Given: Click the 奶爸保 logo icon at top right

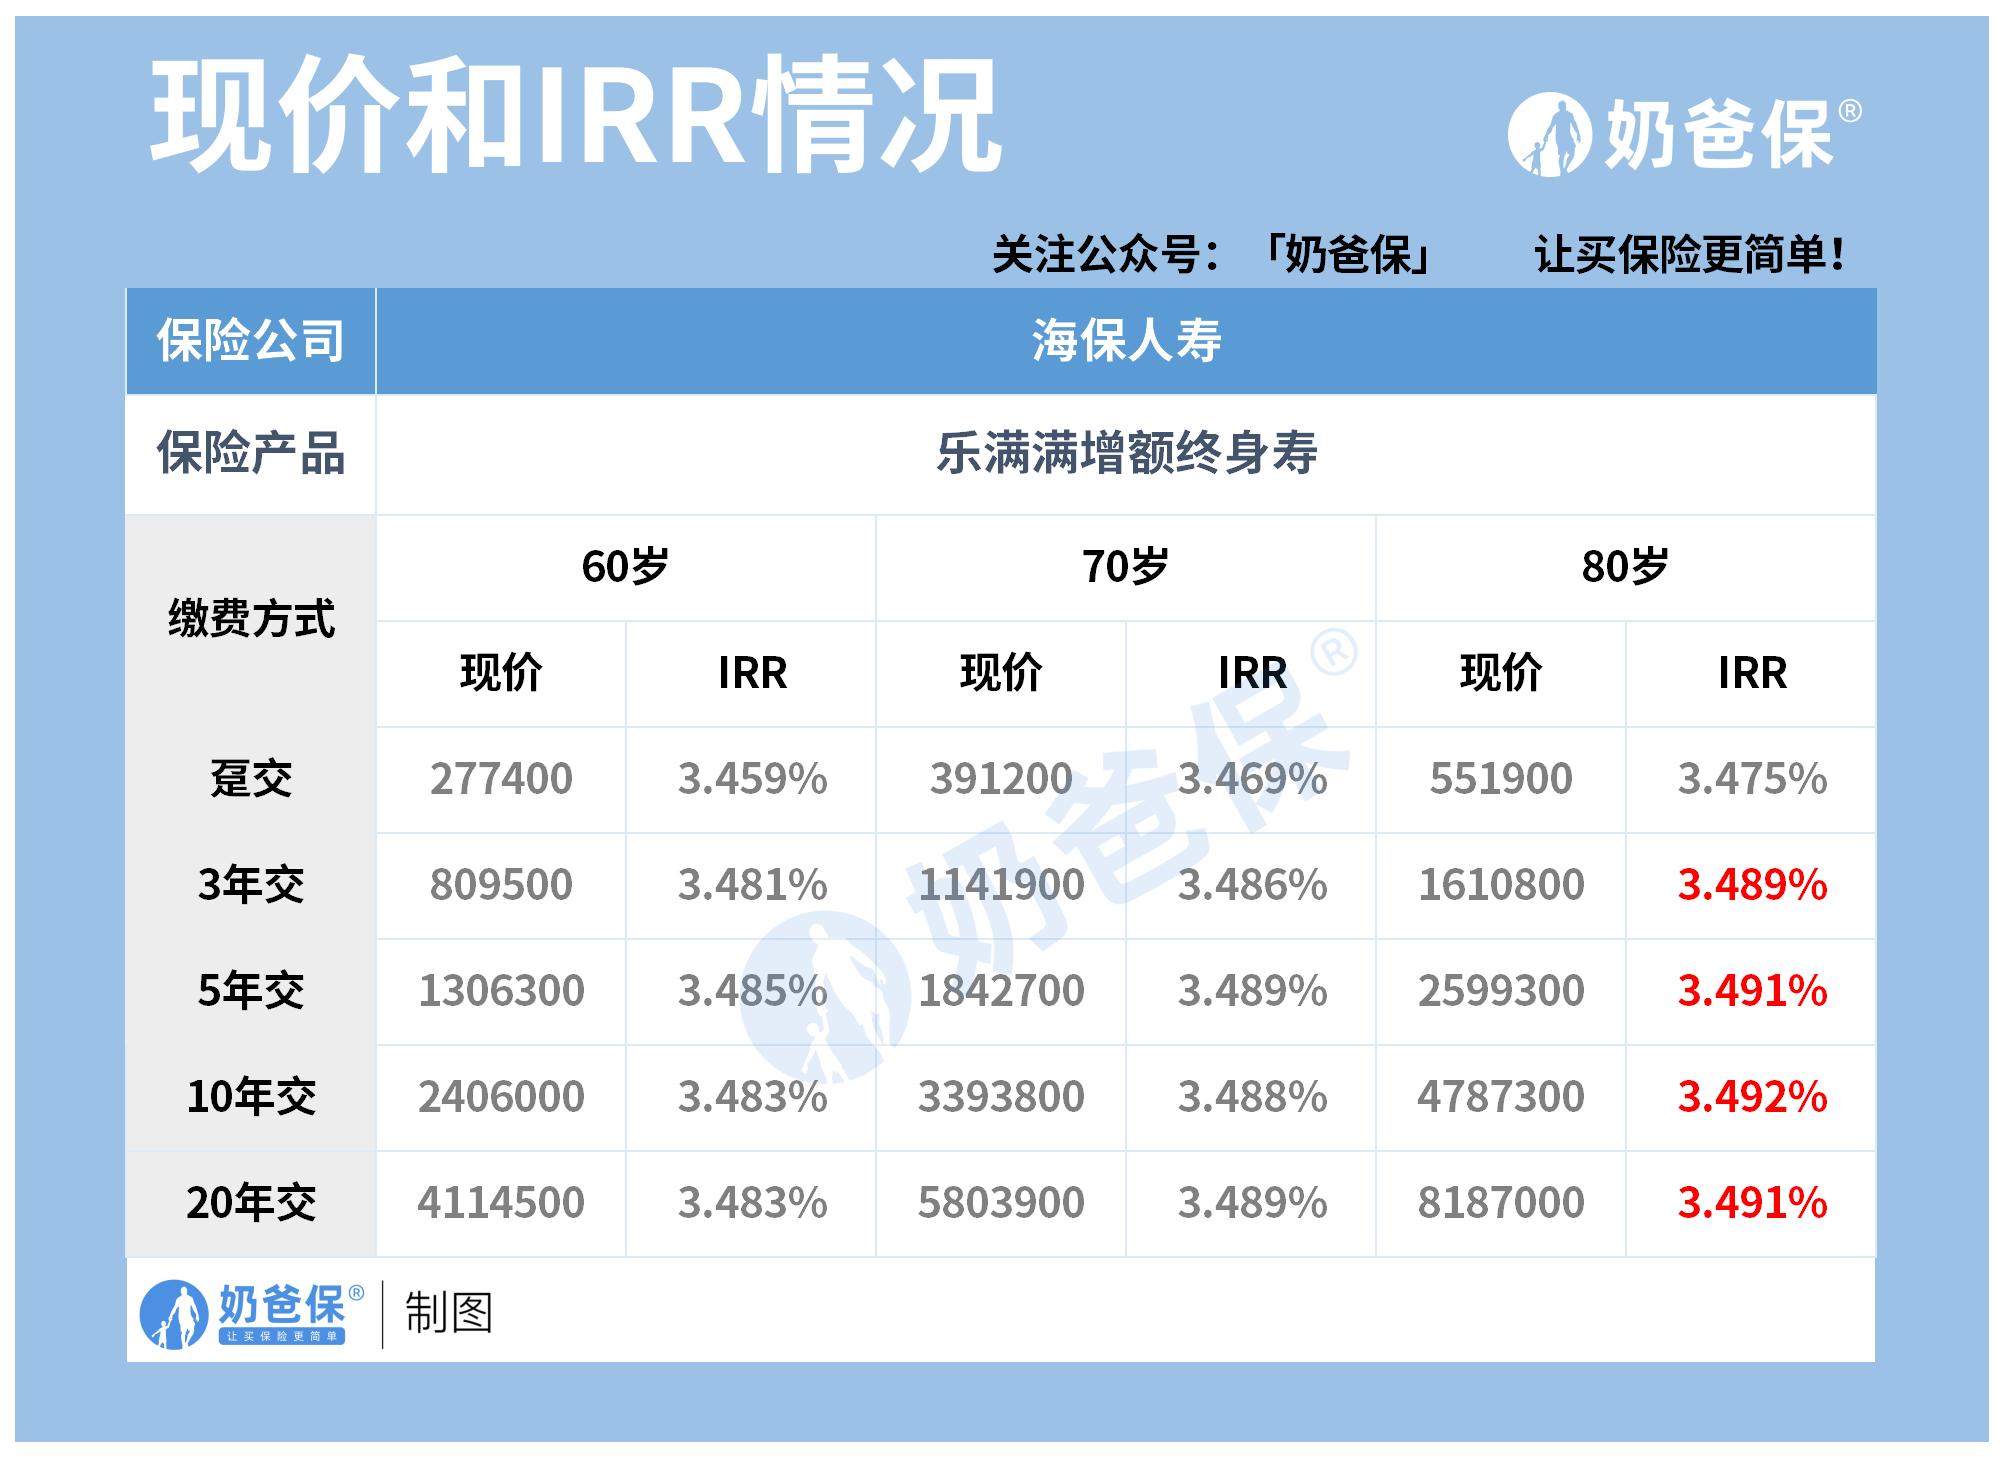Looking at the screenshot, I should [x=1549, y=135].
